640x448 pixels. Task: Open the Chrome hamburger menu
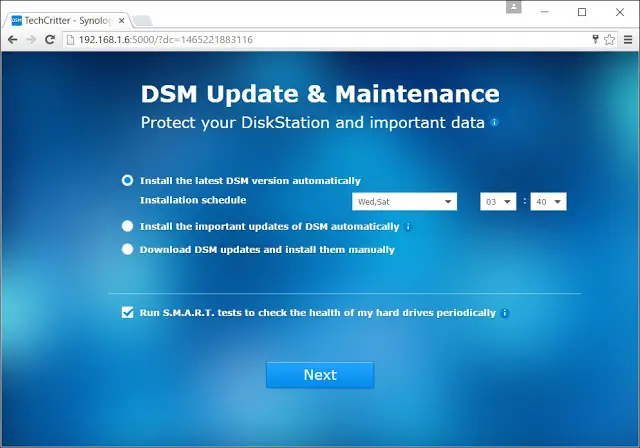coord(628,40)
